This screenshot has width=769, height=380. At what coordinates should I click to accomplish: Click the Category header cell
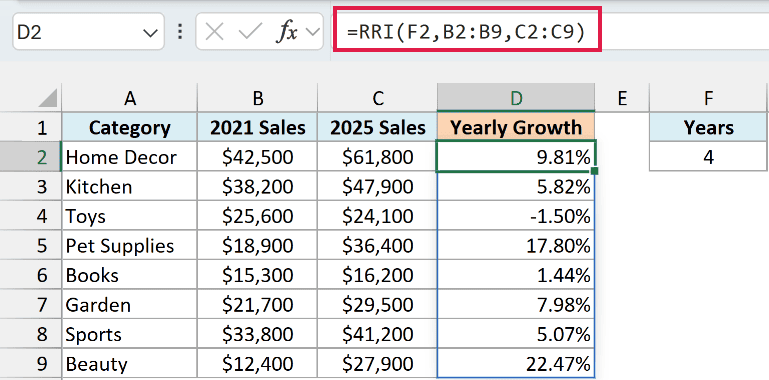click(129, 127)
